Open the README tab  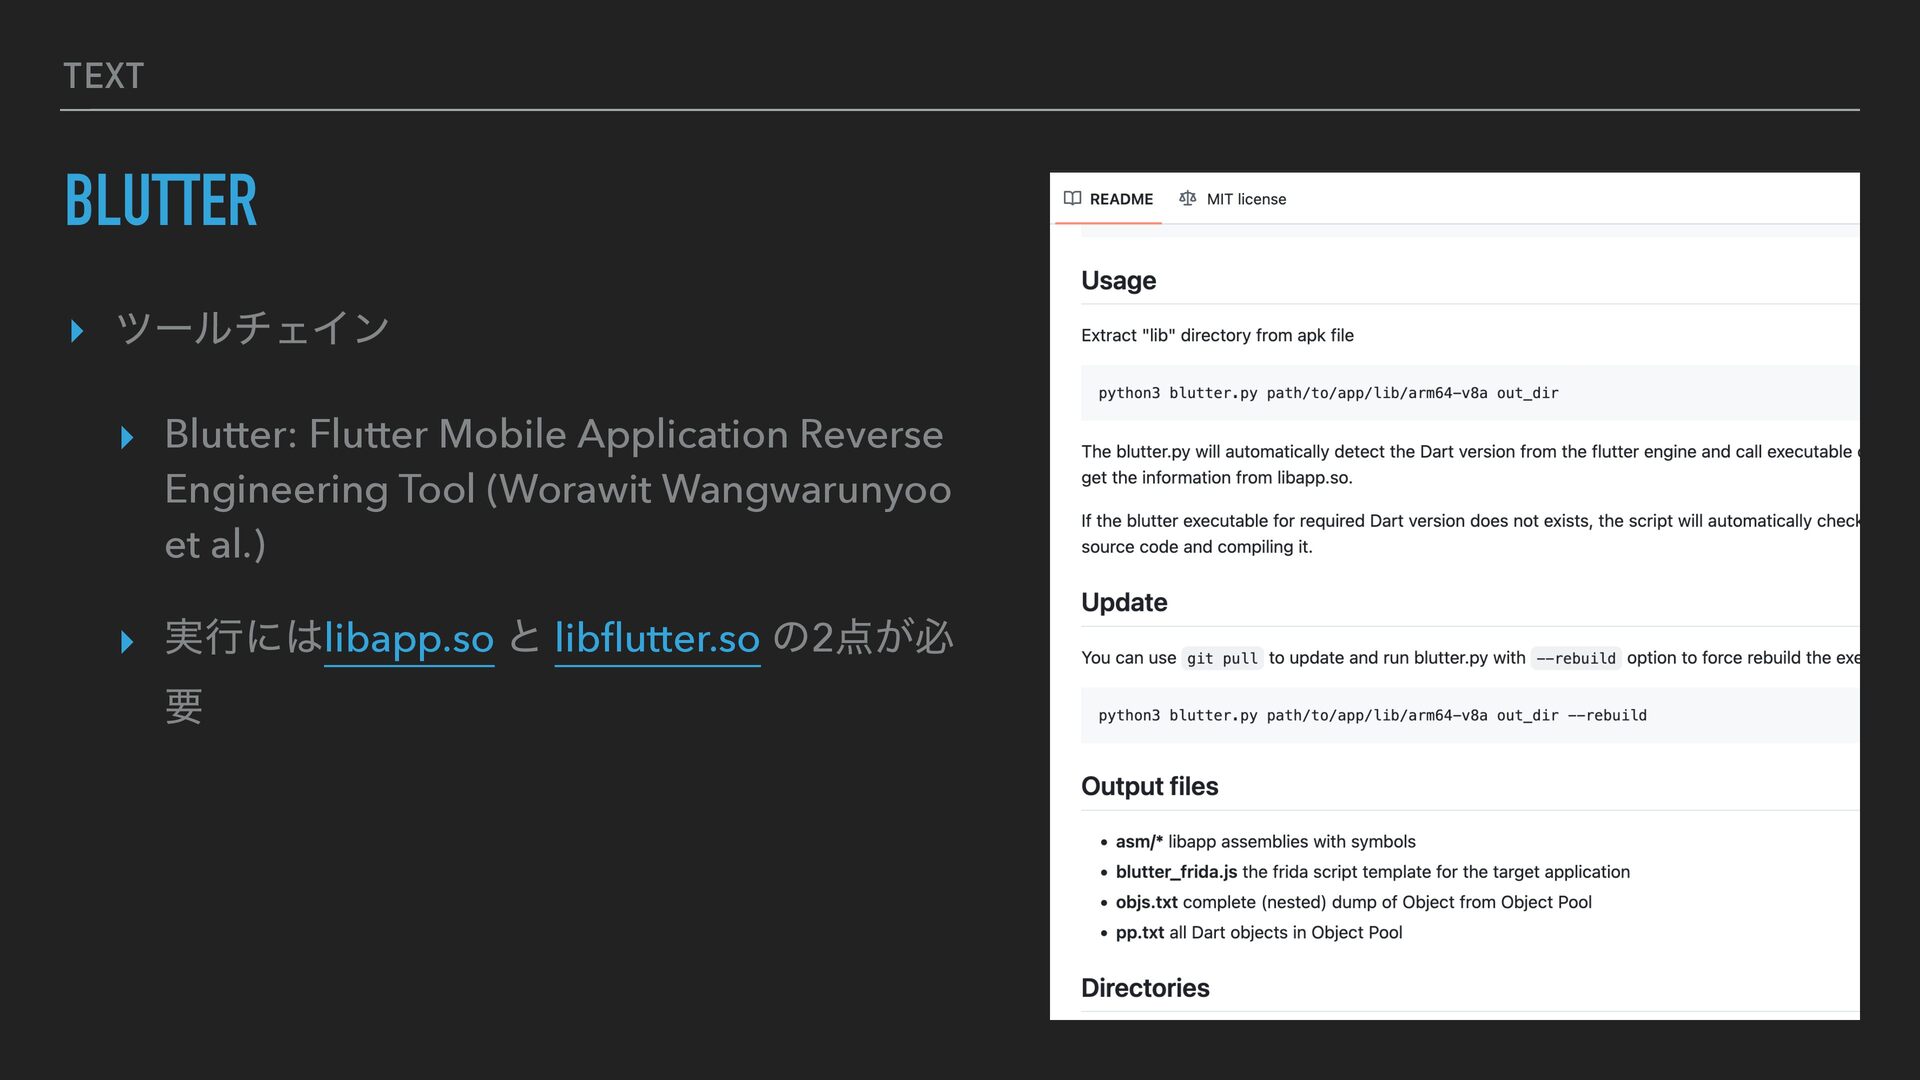coord(1120,199)
